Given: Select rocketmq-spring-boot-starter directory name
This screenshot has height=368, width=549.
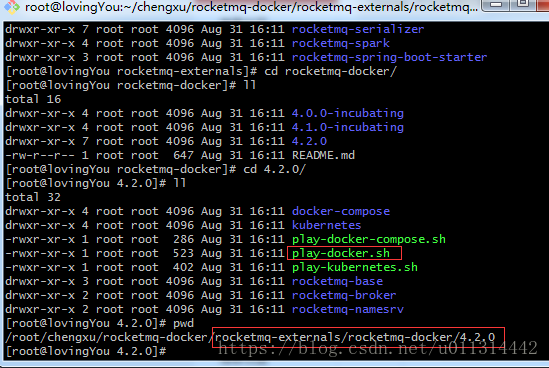Looking at the screenshot, I should click(x=389, y=57).
